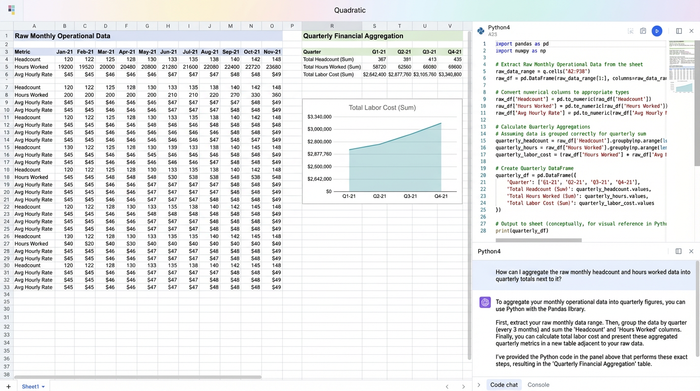Image resolution: width=700 pixels, height=391 pixels.
Task: Click the Python language icon
Action: 480,31
